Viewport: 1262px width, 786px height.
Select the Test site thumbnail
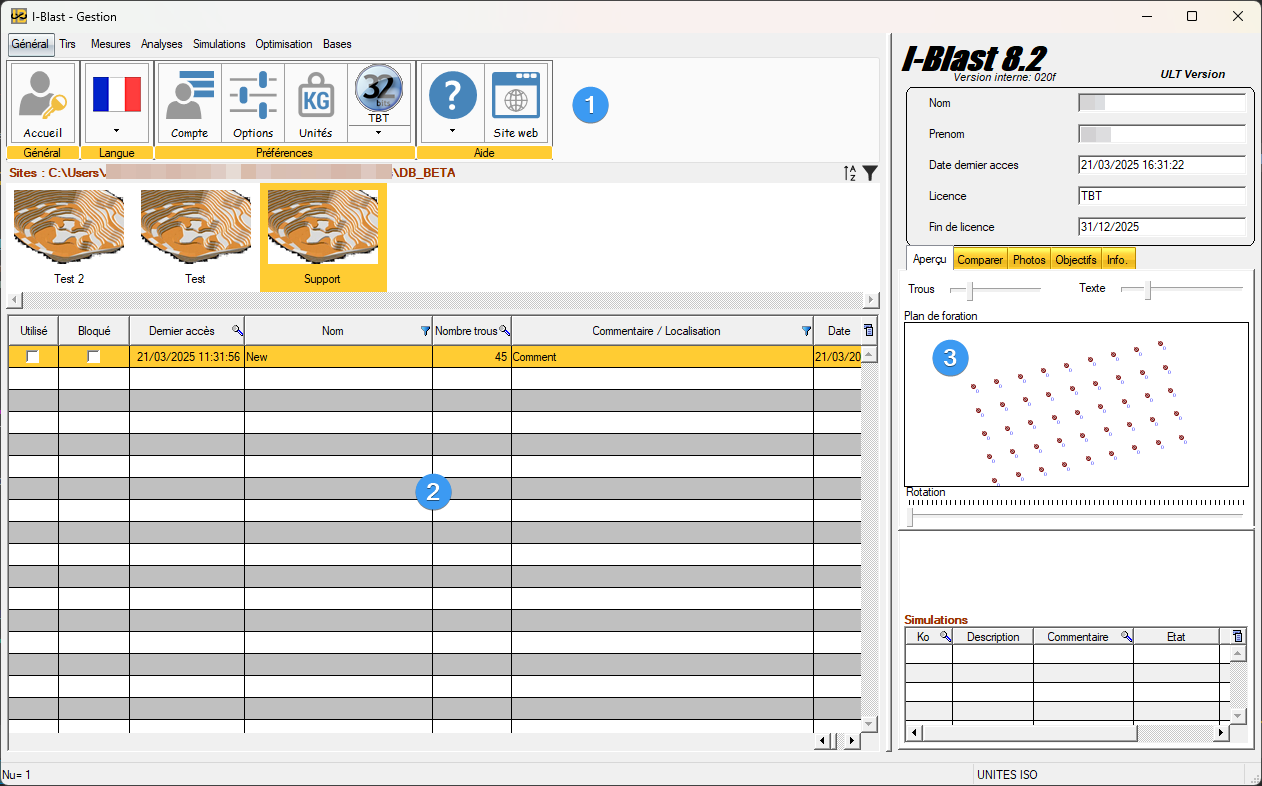click(x=195, y=238)
